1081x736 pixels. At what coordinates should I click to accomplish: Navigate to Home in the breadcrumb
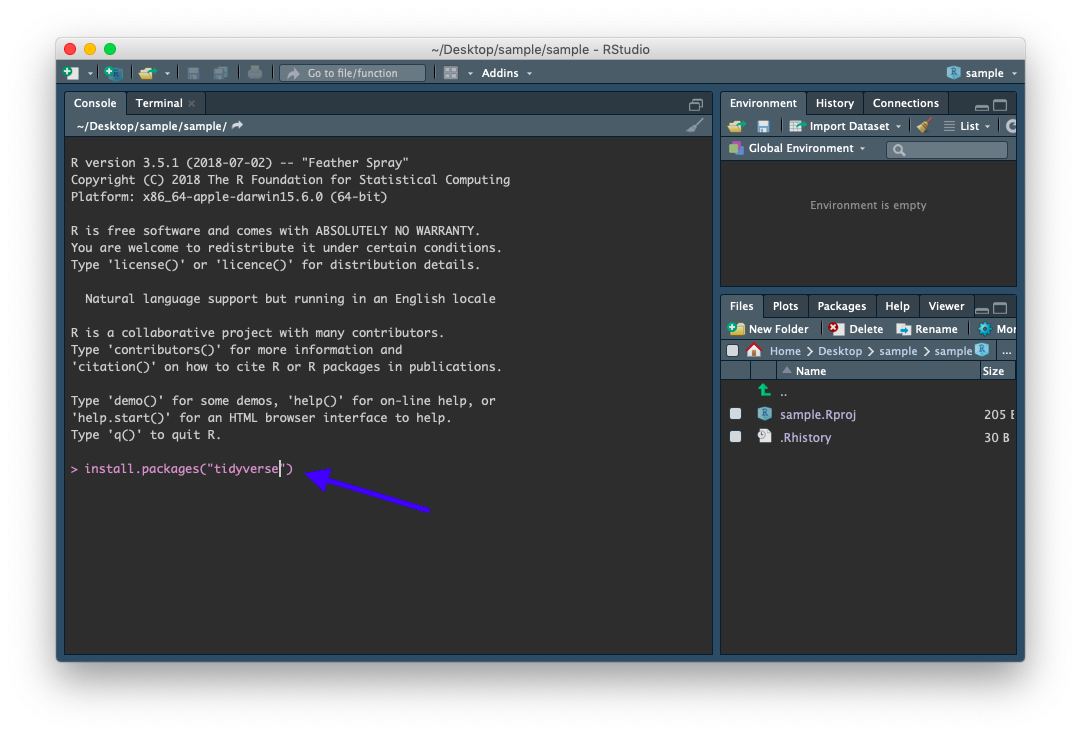785,351
